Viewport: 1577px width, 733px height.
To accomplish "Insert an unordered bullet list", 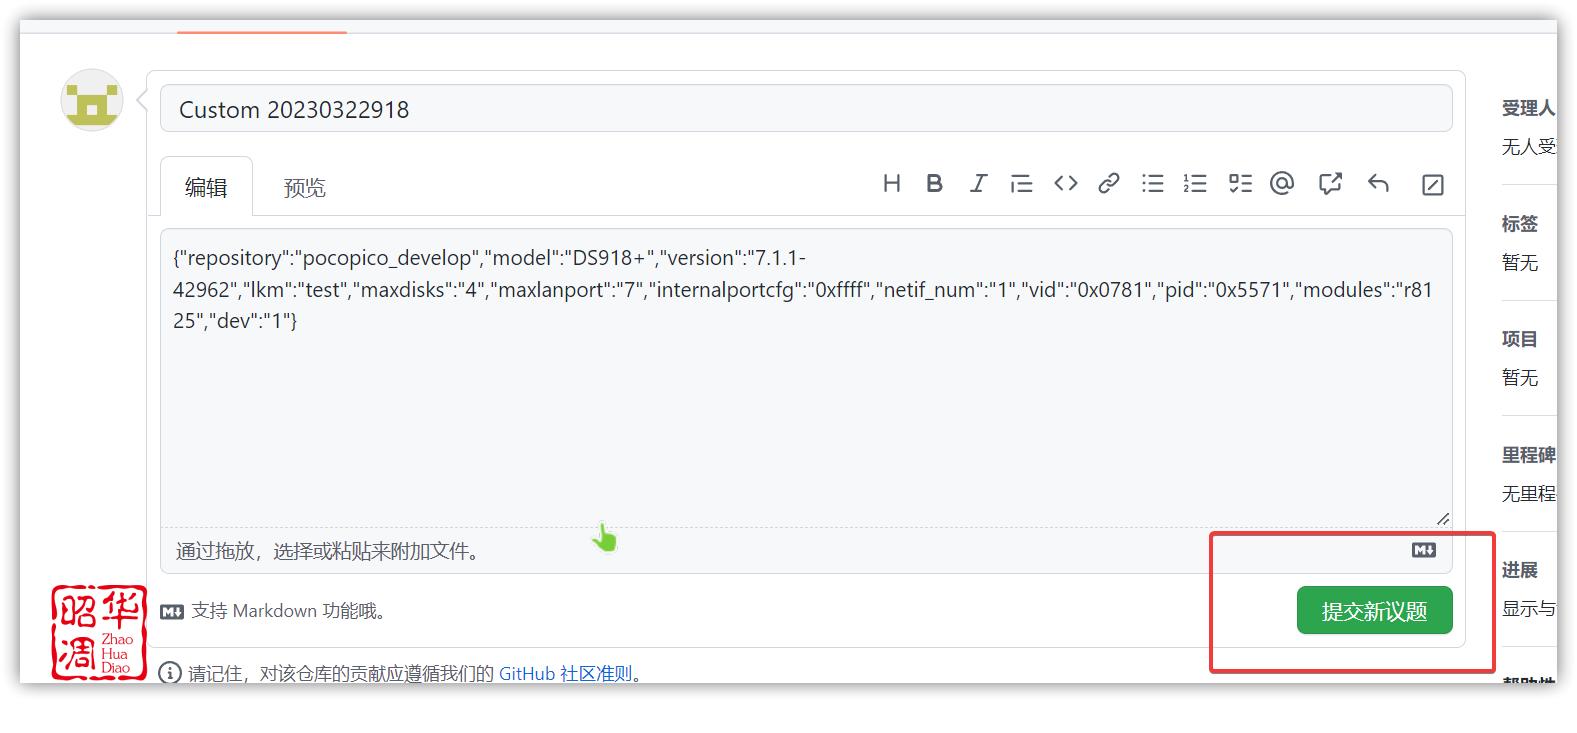I will point(1153,184).
